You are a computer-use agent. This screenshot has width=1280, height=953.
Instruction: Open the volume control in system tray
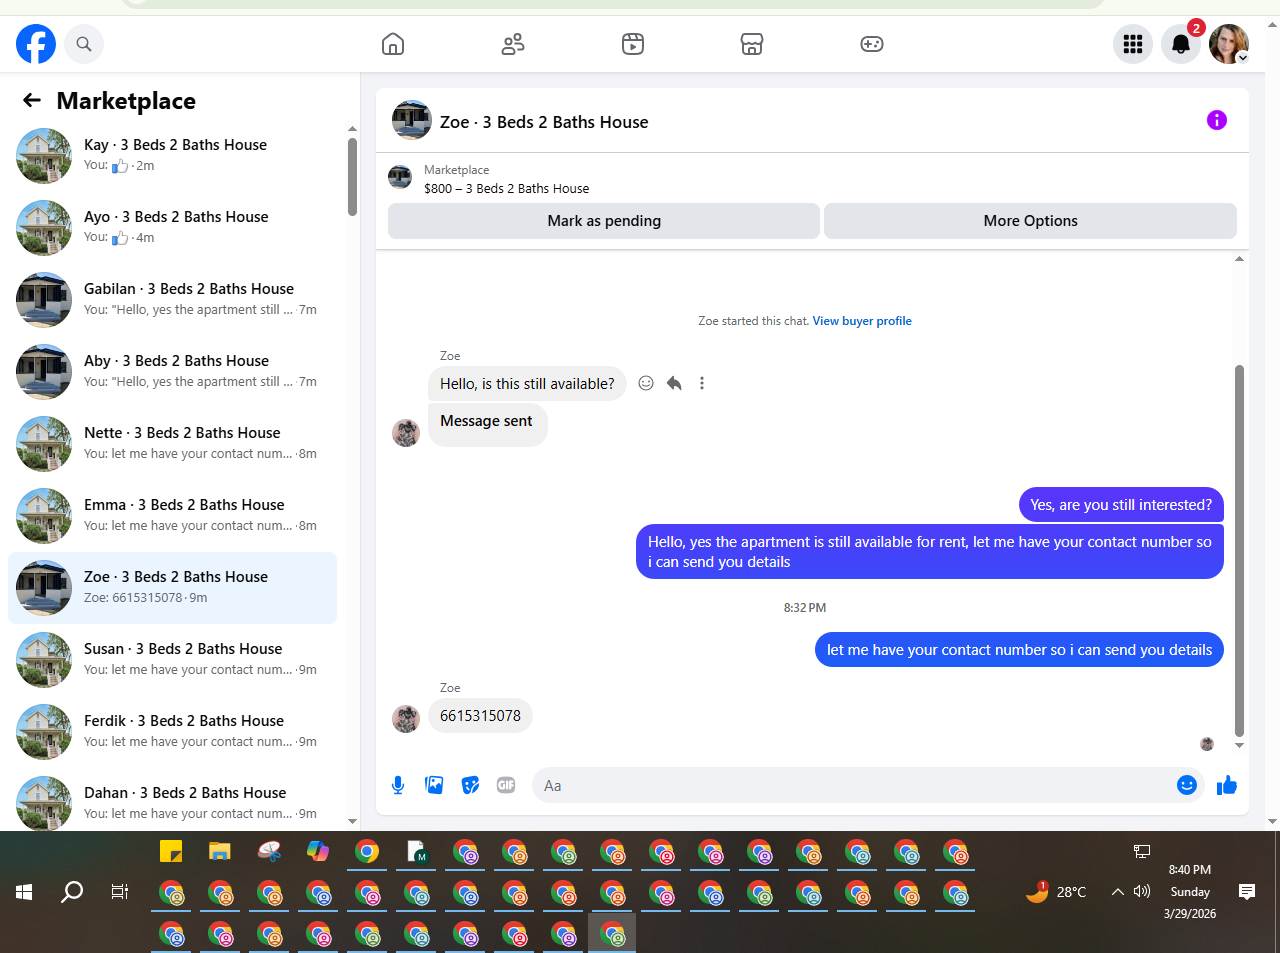pos(1142,891)
